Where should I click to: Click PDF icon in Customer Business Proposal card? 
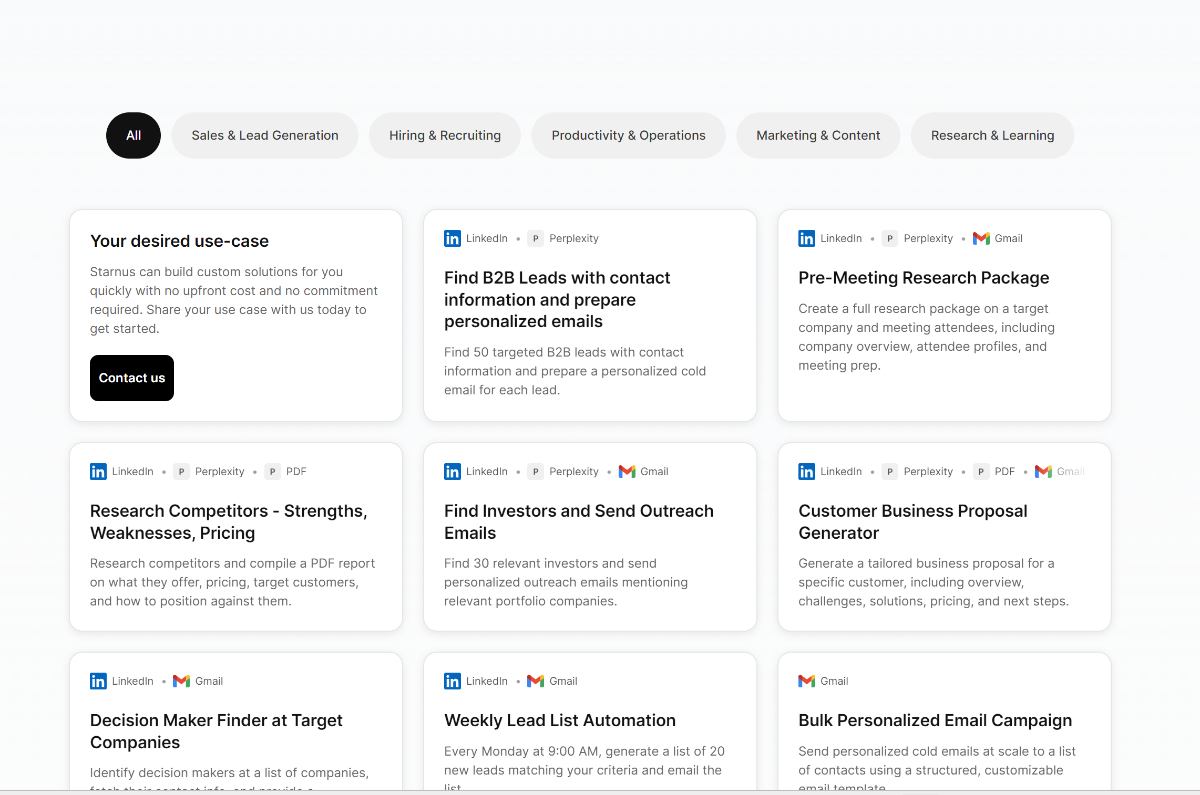pos(981,471)
